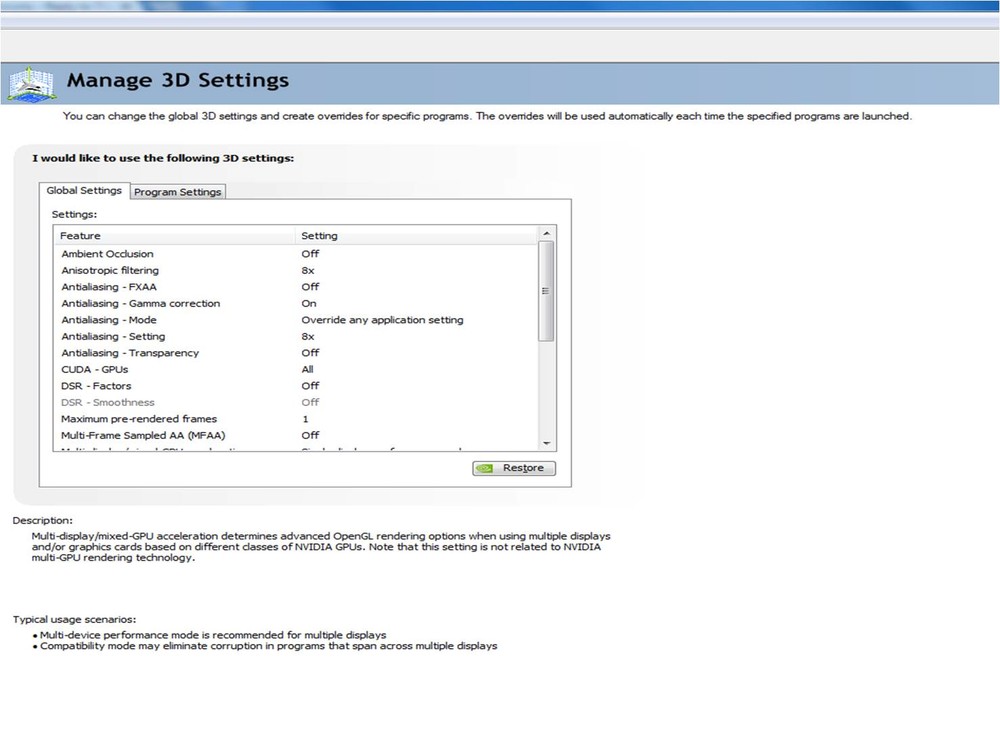This screenshot has height=734, width=1000.
Task: Click the Typical usage scenarios: heading
Action: [x=75, y=619]
